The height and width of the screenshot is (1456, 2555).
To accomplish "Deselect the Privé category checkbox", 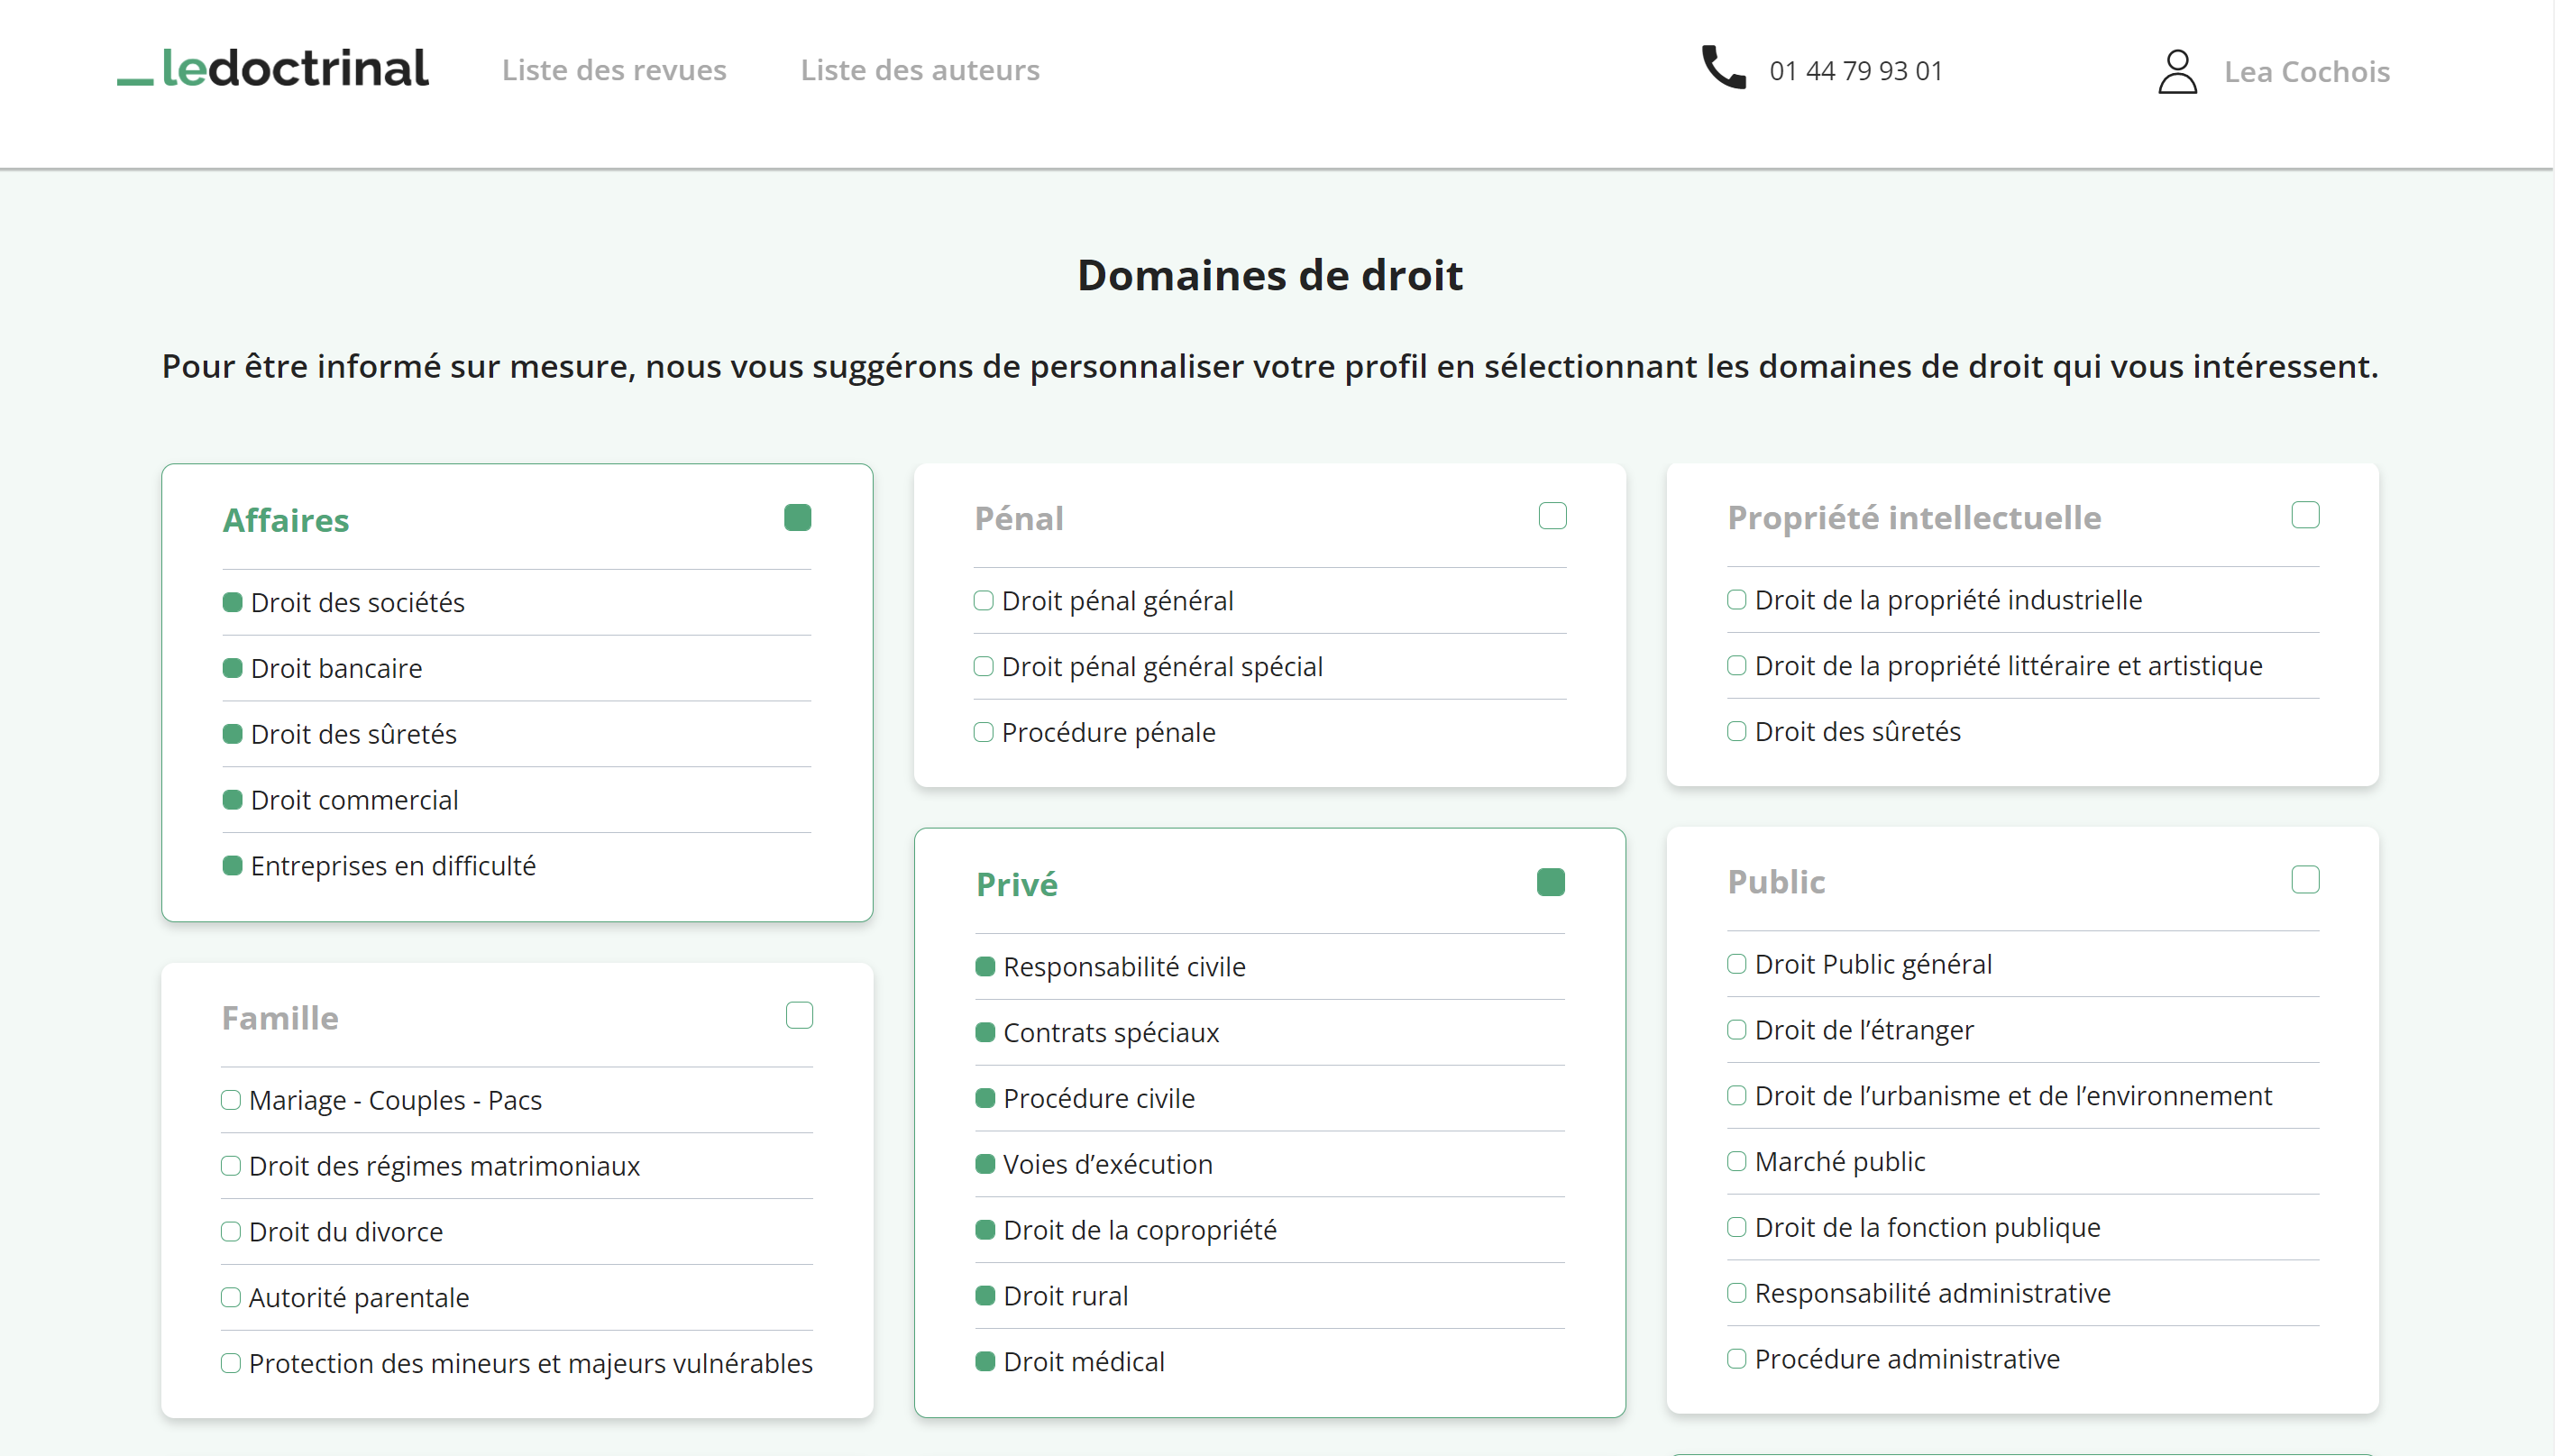I will click(1550, 882).
